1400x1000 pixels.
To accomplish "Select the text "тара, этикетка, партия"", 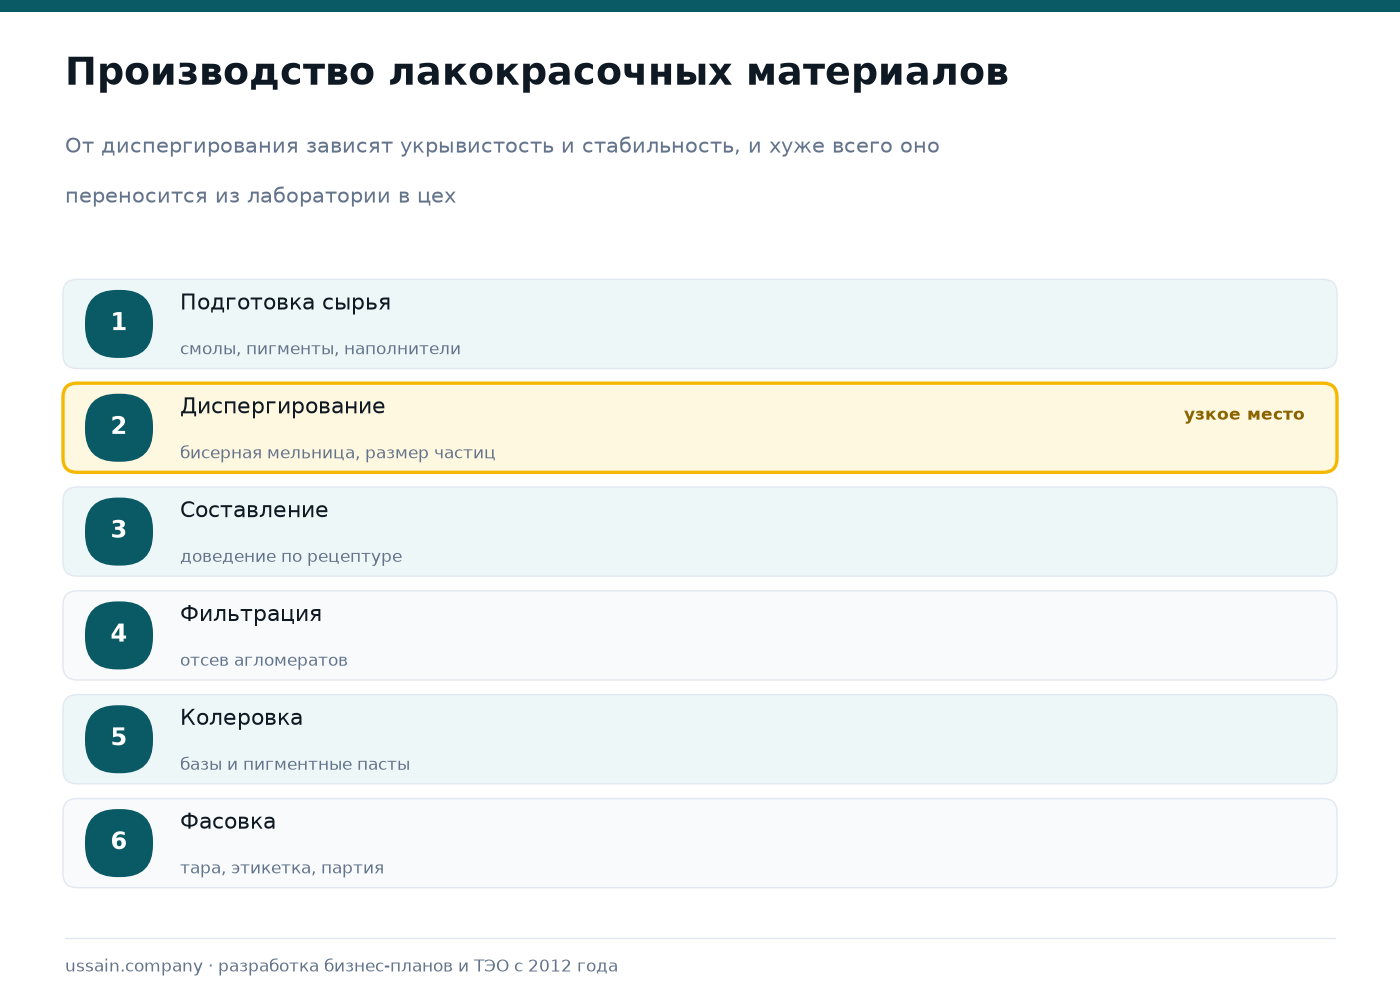I will pyautogui.click(x=282, y=868).
